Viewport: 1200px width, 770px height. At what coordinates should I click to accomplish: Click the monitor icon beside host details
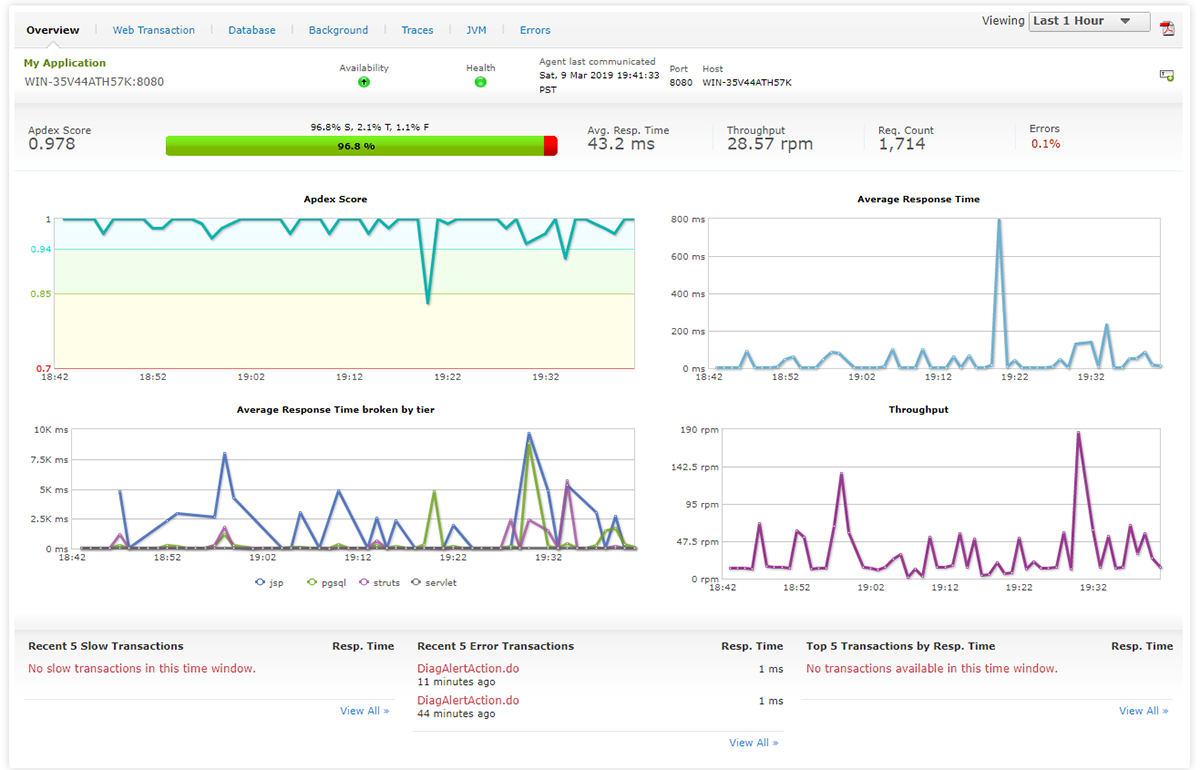(x=1167, y=75)
